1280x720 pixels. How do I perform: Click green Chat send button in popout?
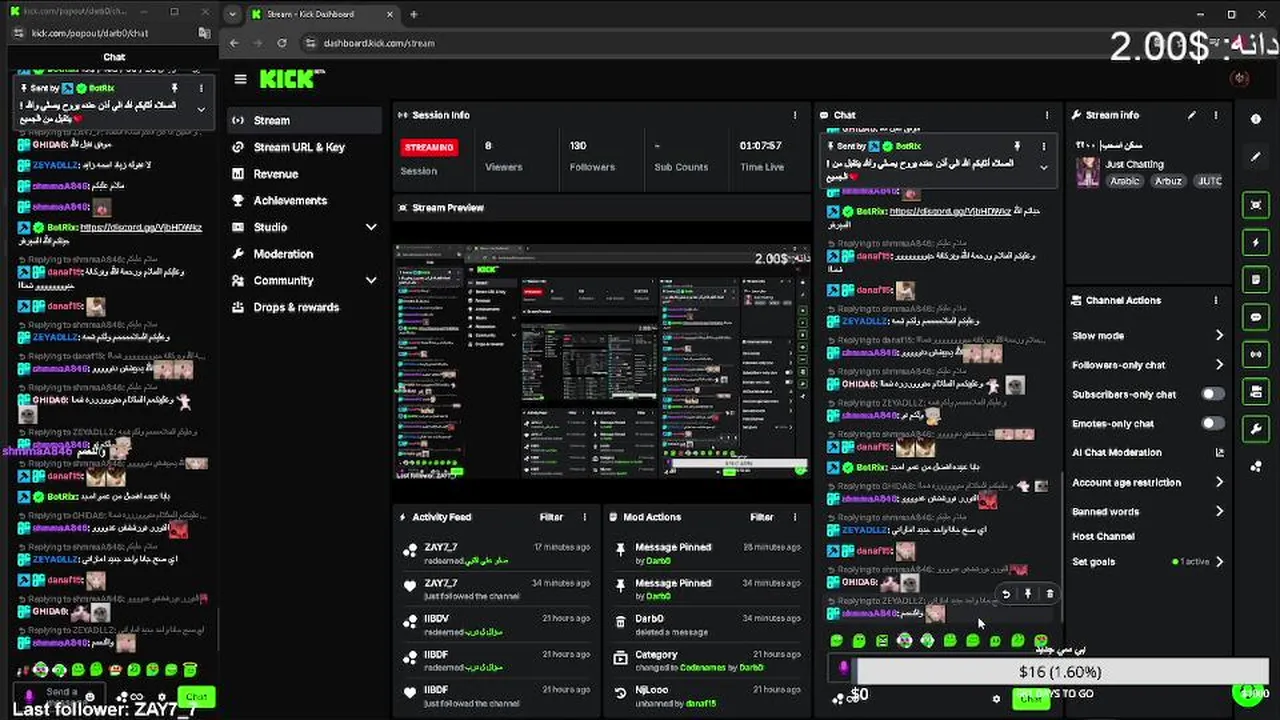click(x=196, y=697)
